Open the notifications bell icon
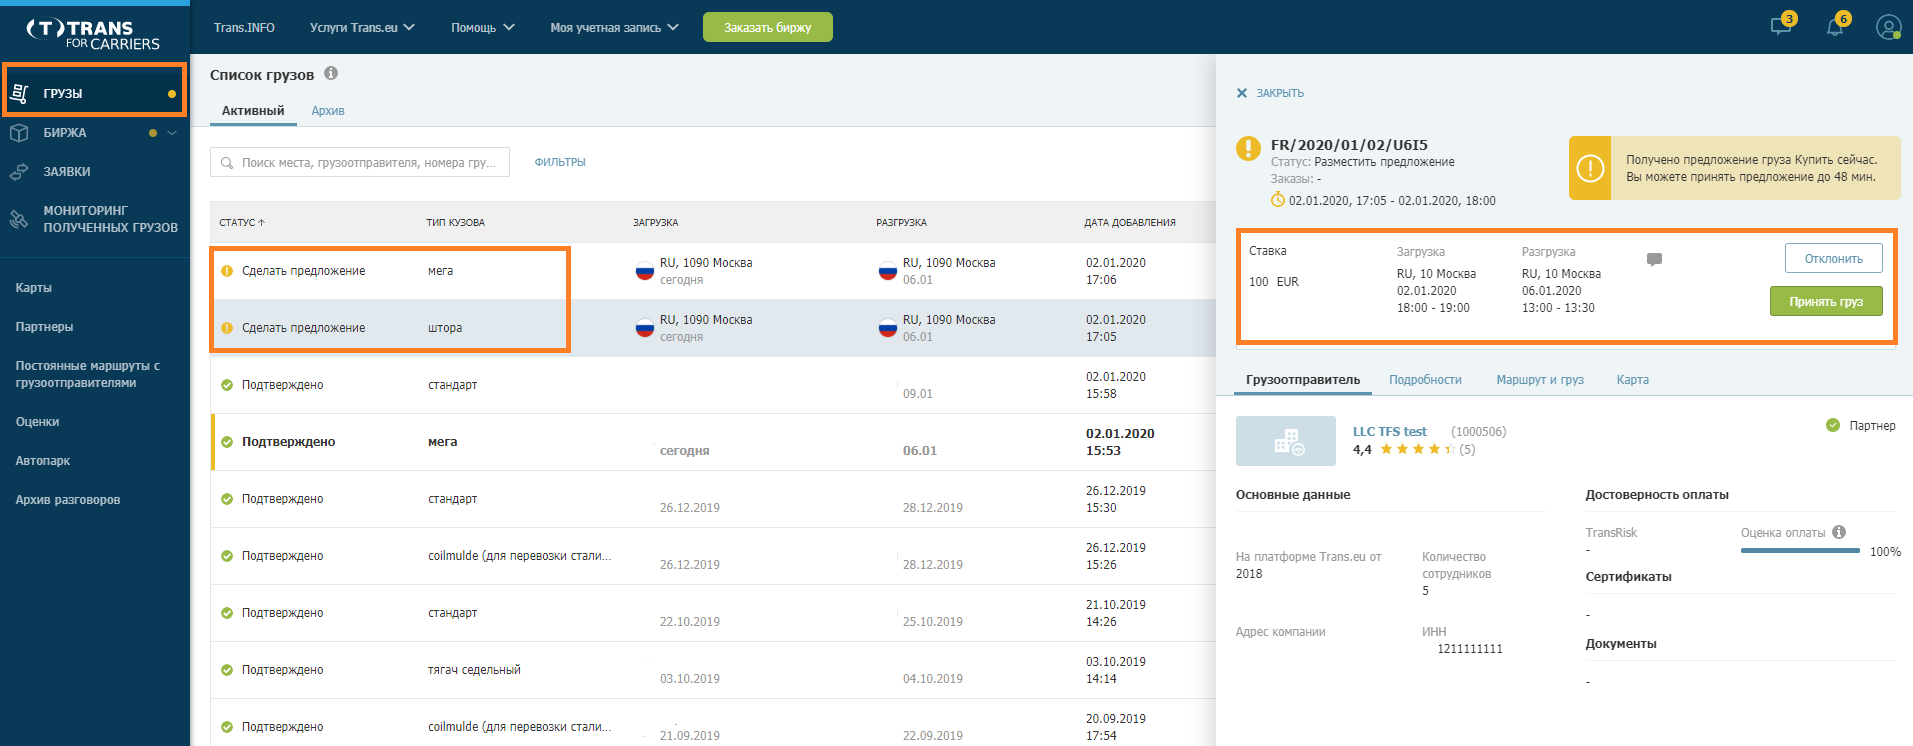1913x746 pixels. pos(1835,27)
